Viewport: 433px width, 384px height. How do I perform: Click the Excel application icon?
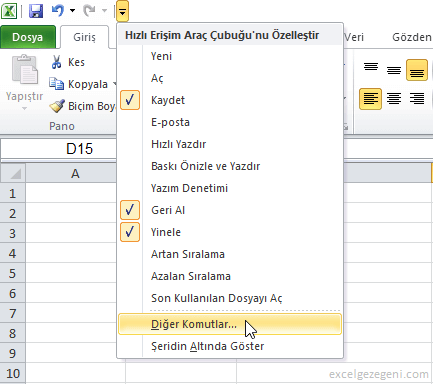[x=9, y=11]
